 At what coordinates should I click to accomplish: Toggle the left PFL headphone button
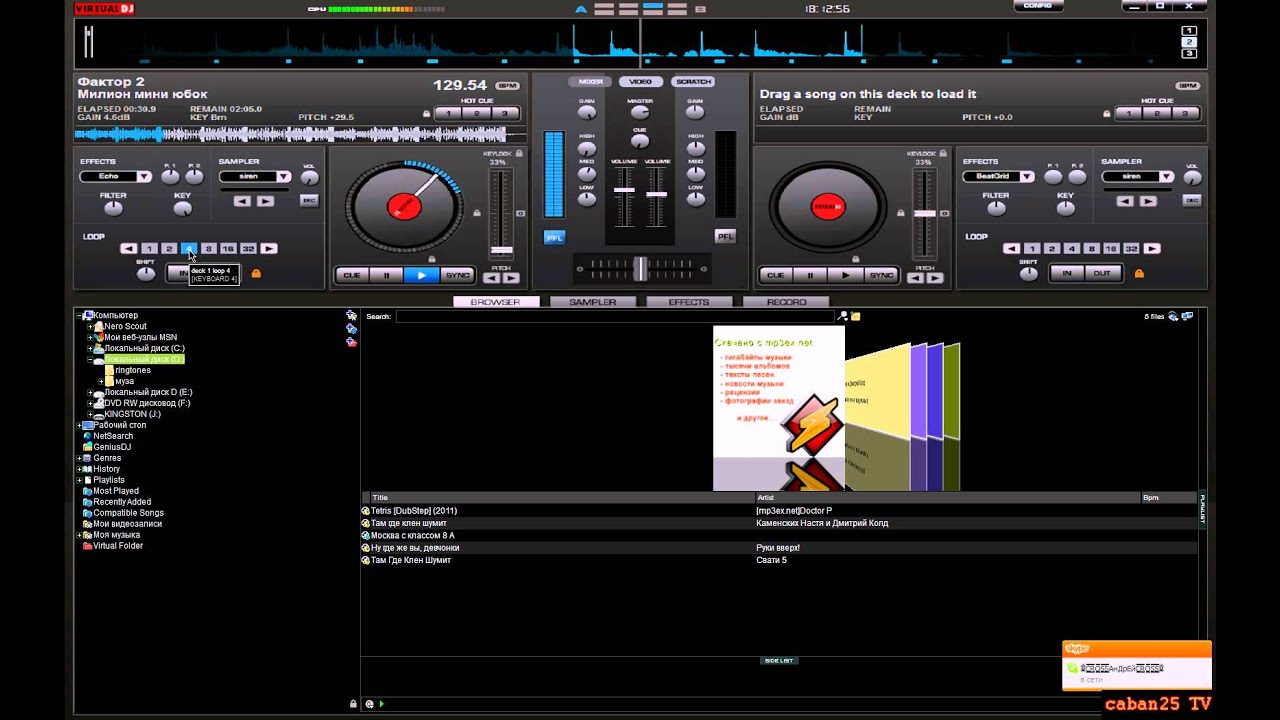[554, 237]
